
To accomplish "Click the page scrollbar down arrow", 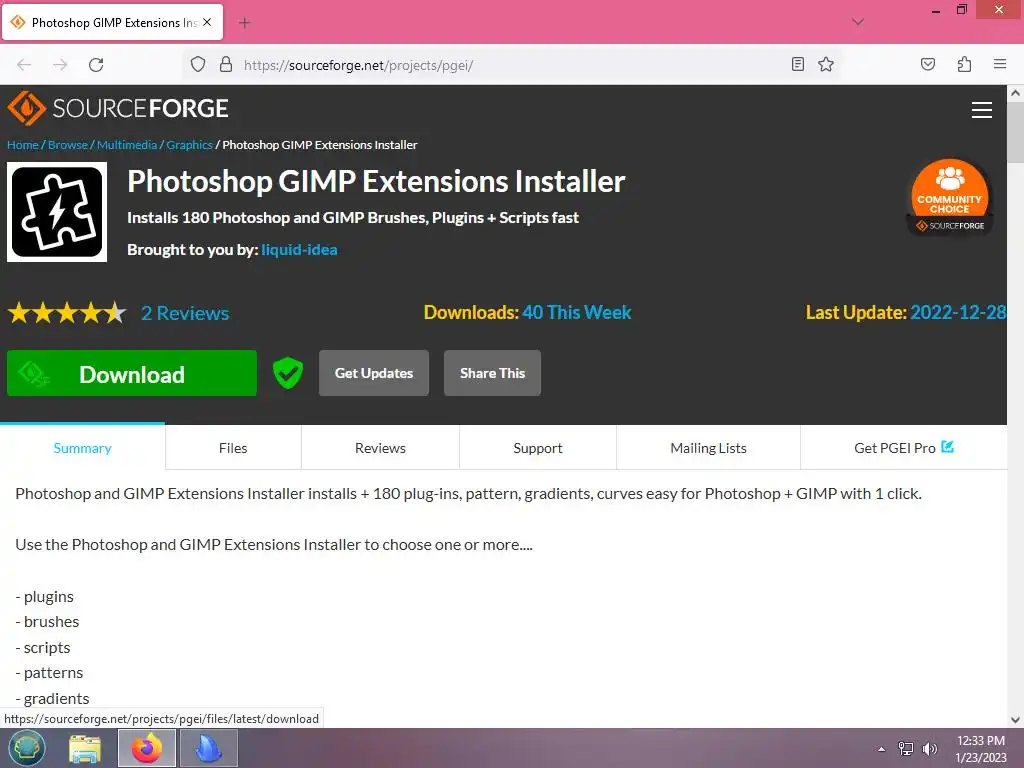I will pos(1016,720).
